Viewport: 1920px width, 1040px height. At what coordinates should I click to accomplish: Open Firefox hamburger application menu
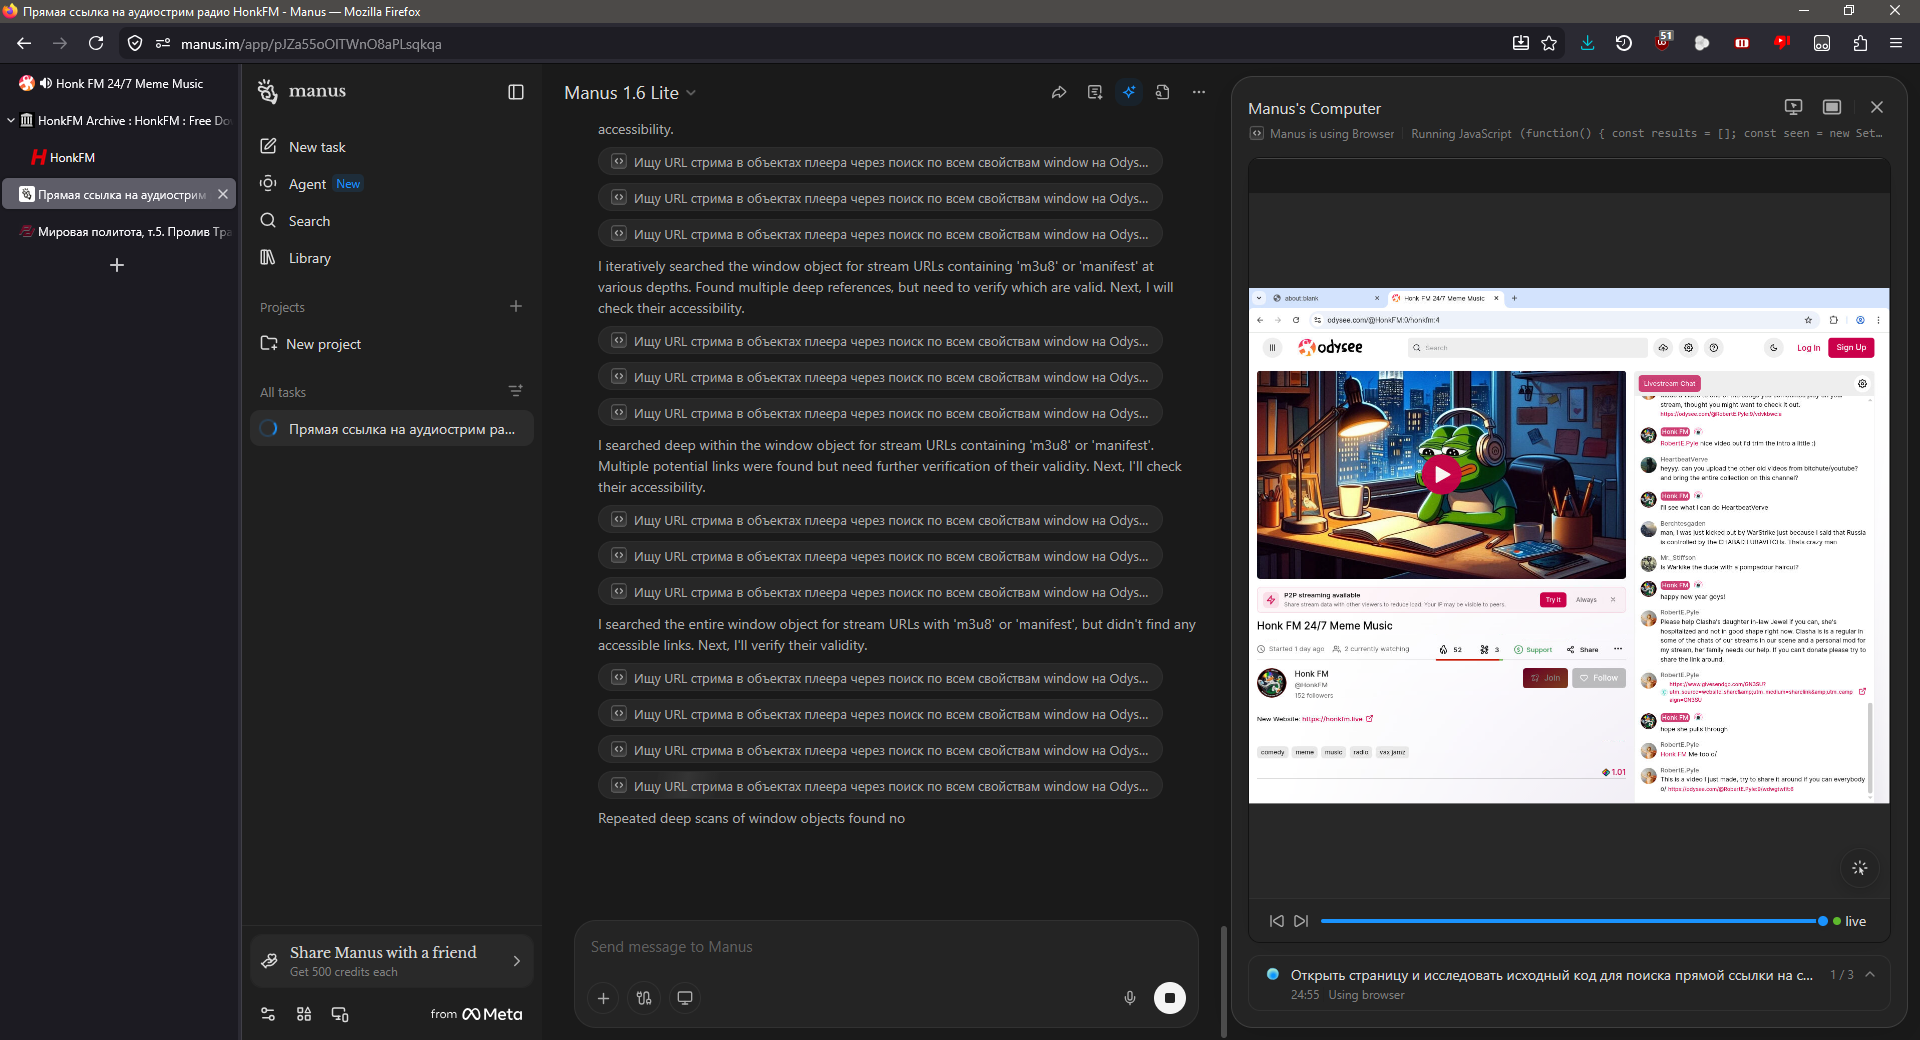click(1896, 43)
